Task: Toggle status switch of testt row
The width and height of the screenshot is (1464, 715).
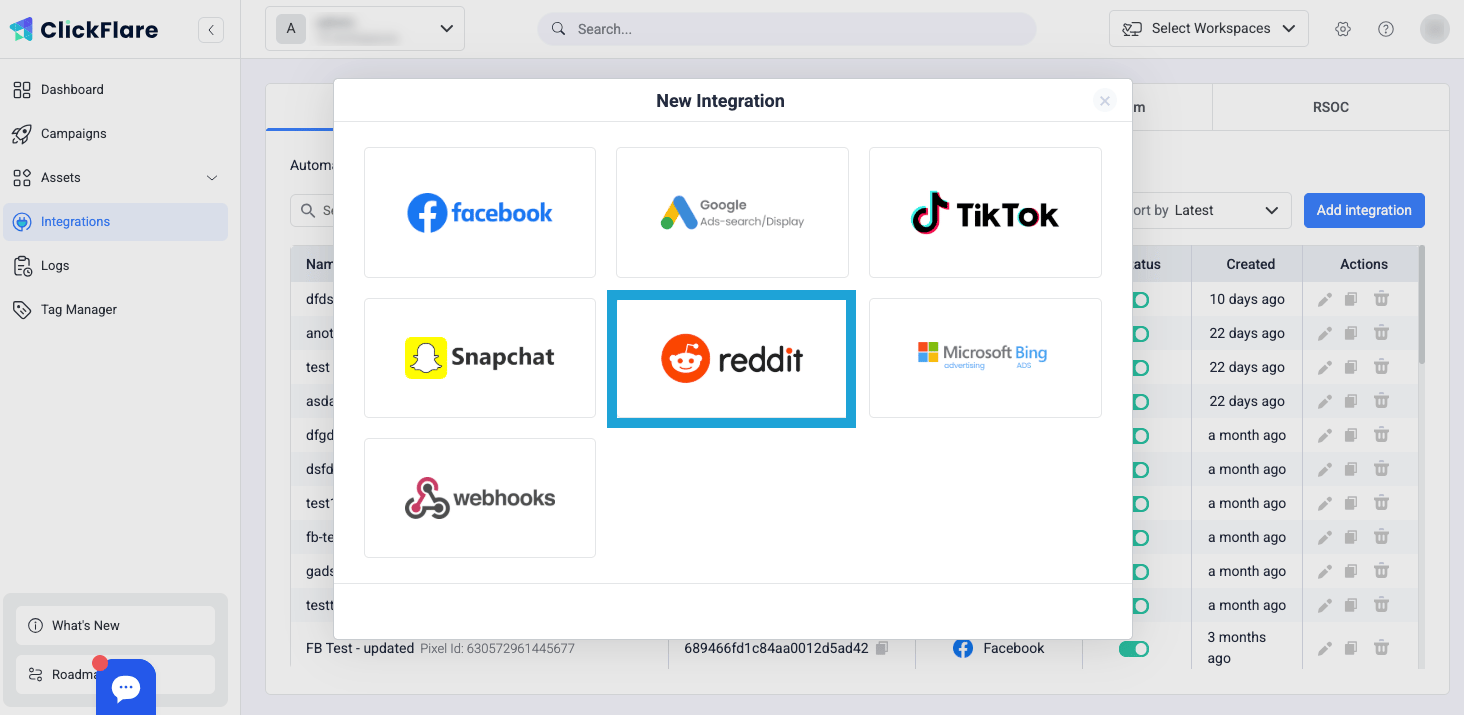Action: 1140,606
